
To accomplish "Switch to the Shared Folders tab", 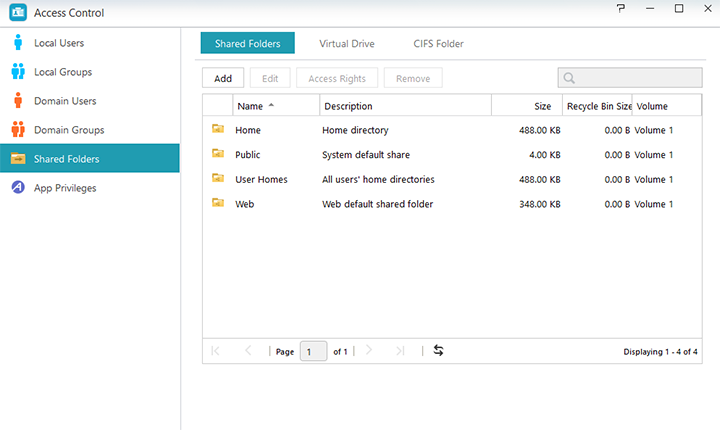I will click(248, 43).
